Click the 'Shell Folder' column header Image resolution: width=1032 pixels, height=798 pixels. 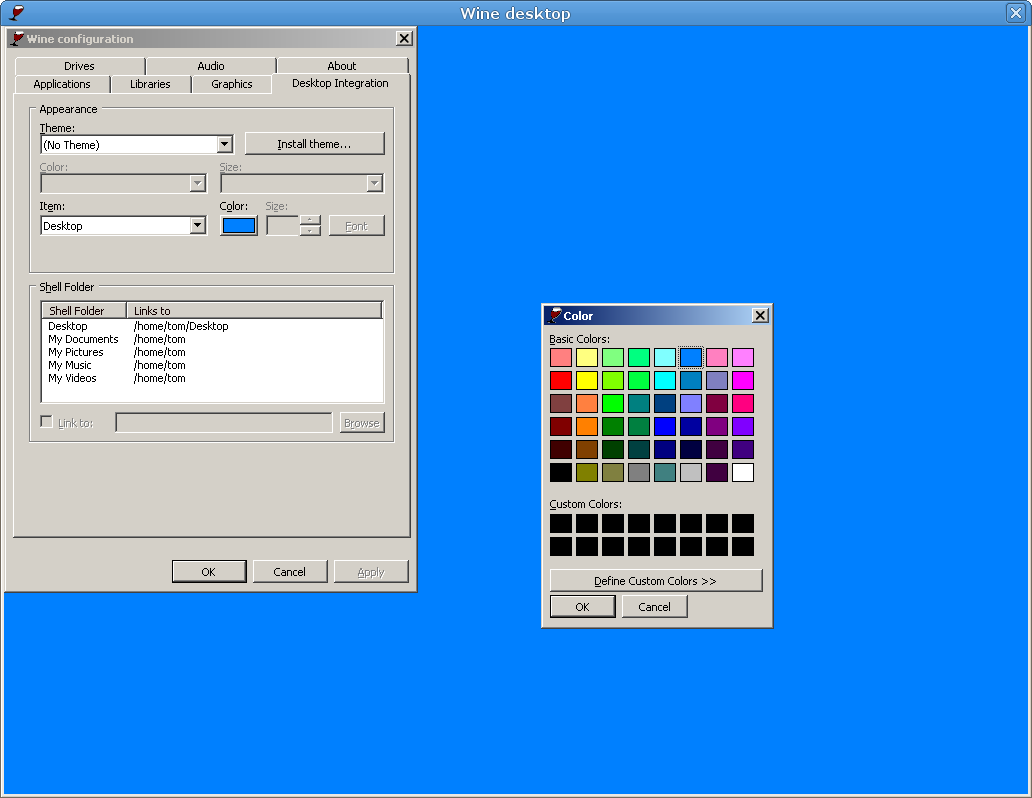(84, 310)
